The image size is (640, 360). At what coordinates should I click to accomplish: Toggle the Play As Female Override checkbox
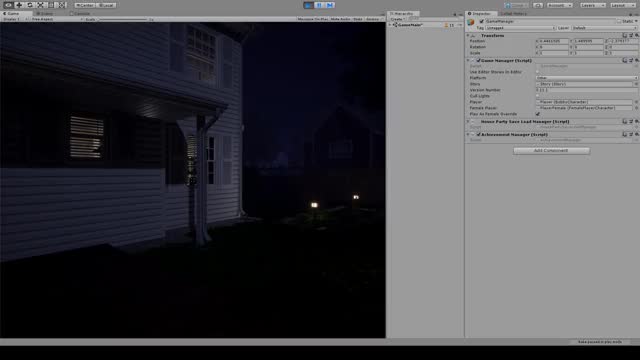pos(538,114)
